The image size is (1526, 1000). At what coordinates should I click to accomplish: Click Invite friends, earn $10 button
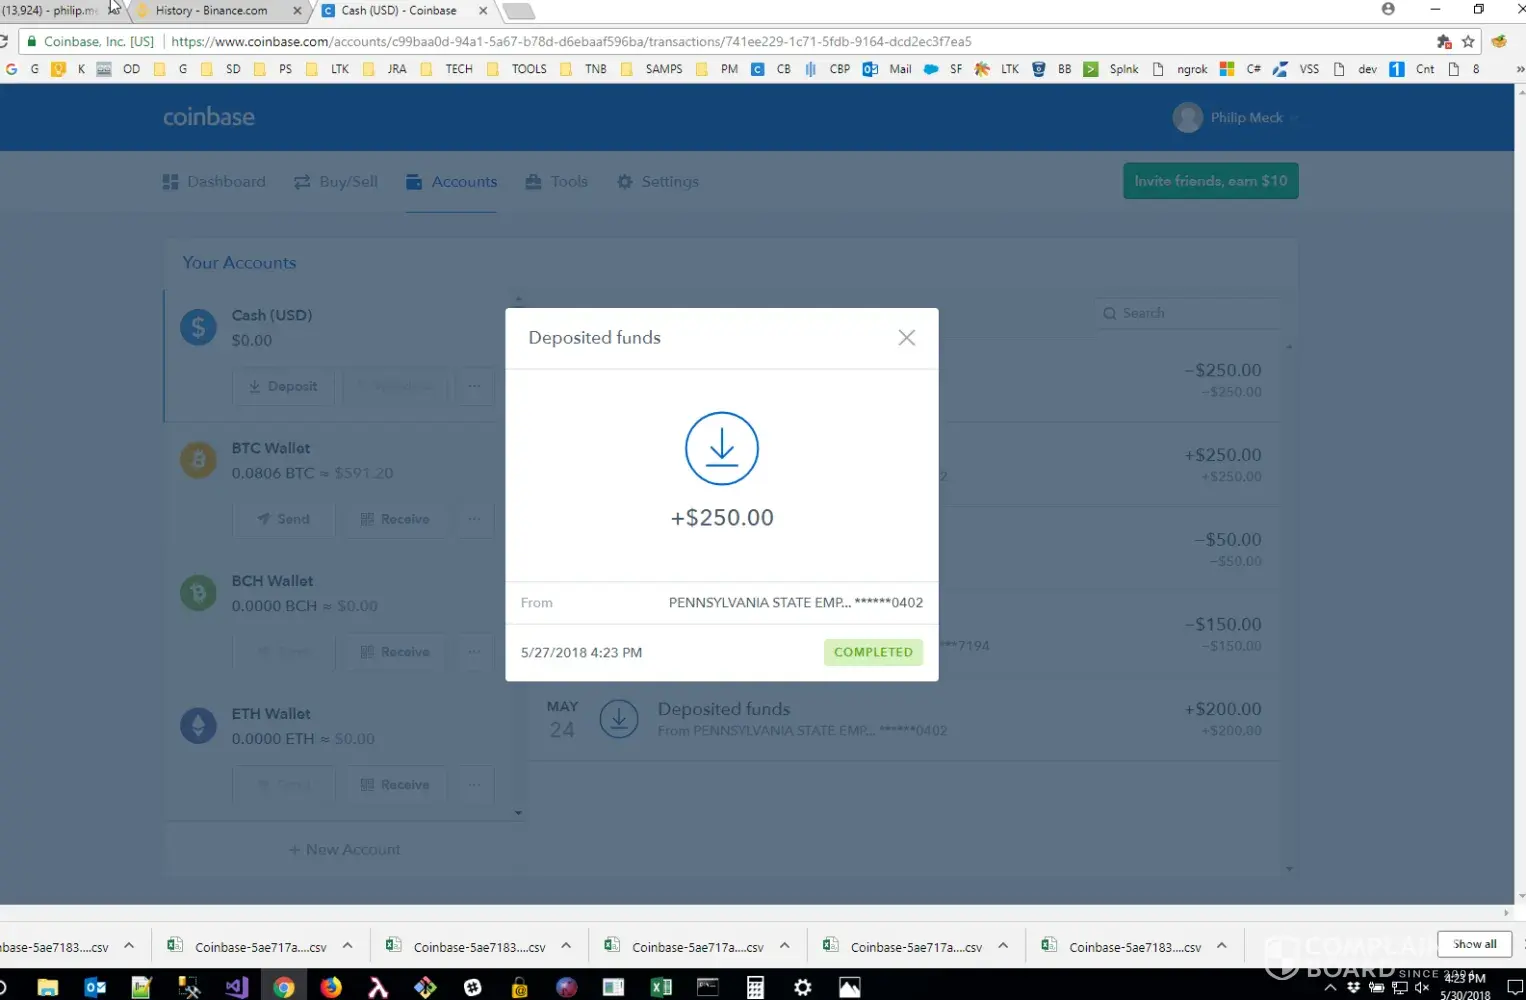point(1210,181)
